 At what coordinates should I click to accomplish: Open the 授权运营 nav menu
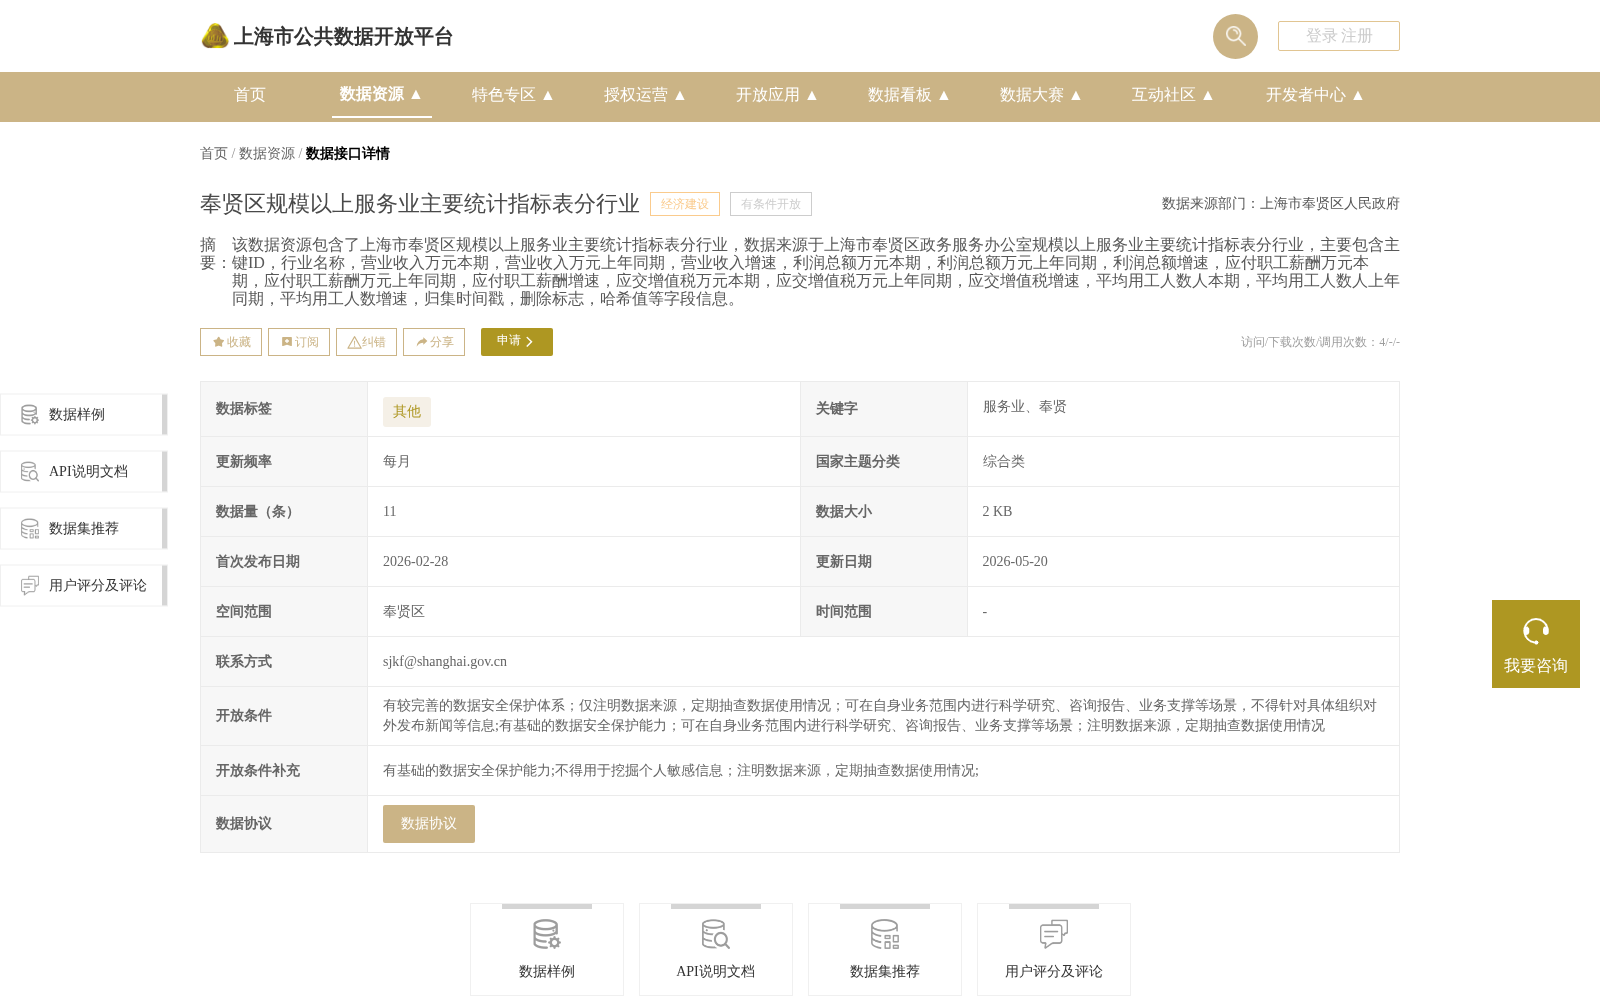[635, 95]
